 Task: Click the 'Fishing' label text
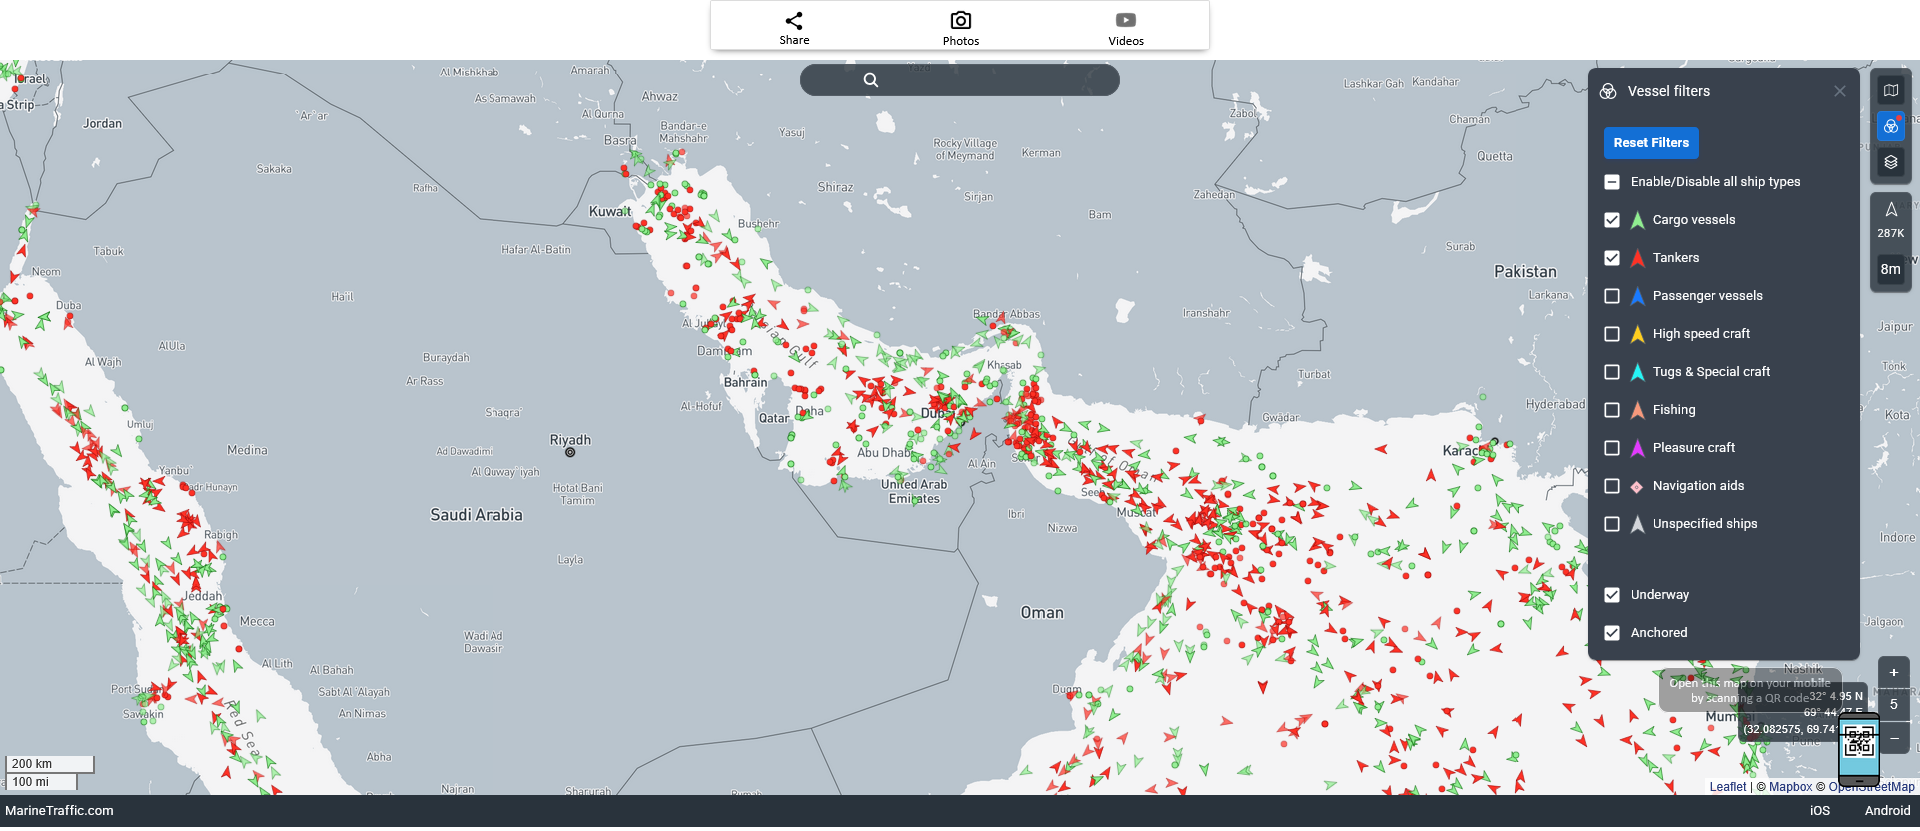(x=1674, y=410)
